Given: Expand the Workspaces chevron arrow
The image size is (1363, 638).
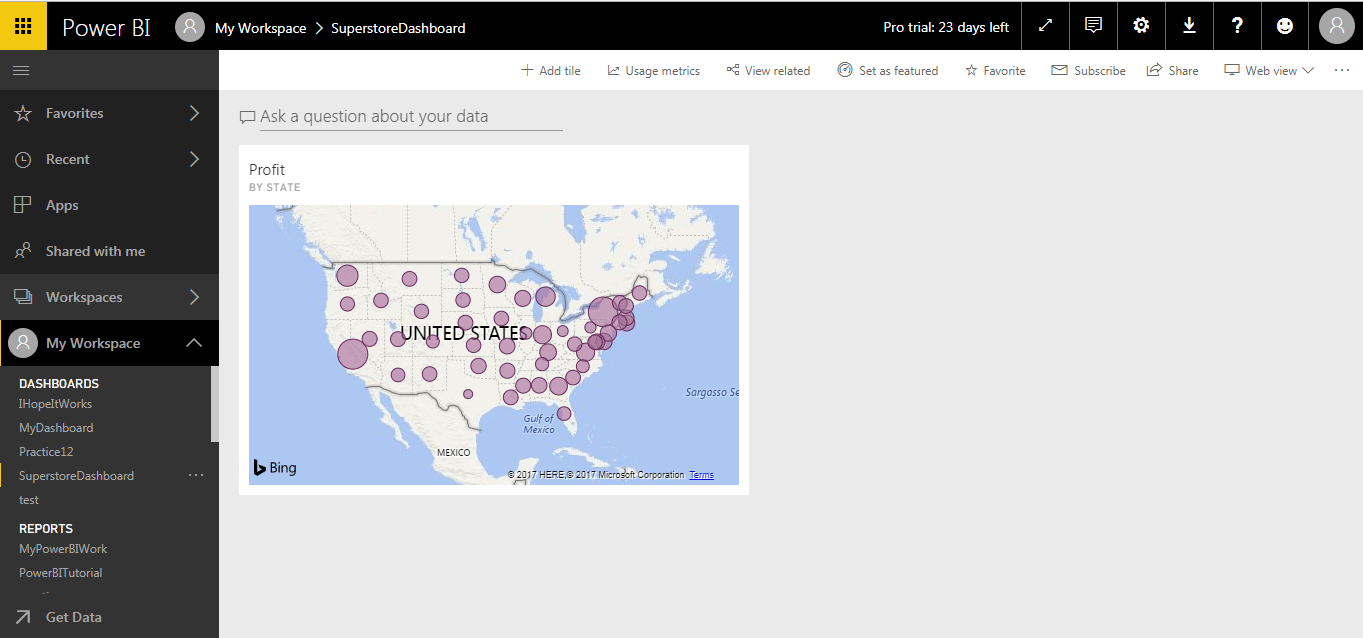Looking at the screenshot, I should coord(194,297).
